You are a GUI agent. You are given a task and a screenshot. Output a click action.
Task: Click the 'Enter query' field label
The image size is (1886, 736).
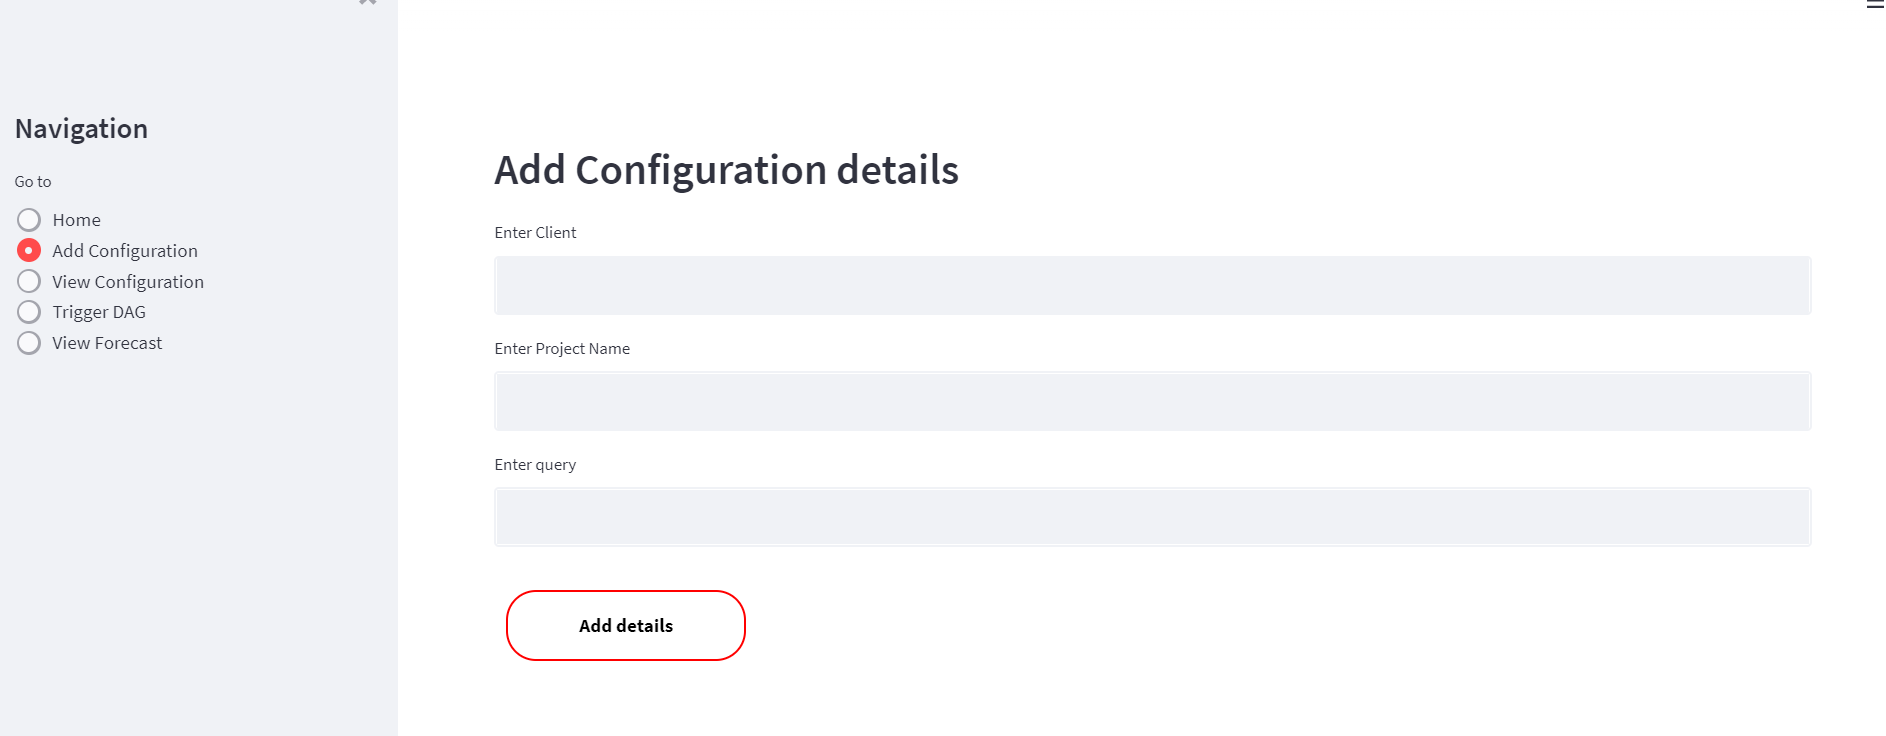535,465
